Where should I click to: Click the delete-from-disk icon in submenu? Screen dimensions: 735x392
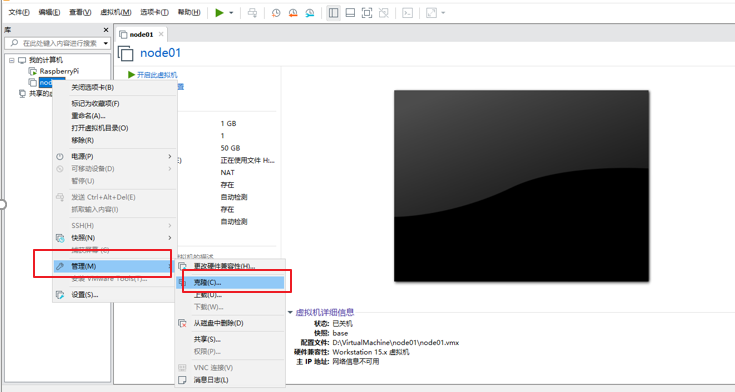tap(182, 323)
